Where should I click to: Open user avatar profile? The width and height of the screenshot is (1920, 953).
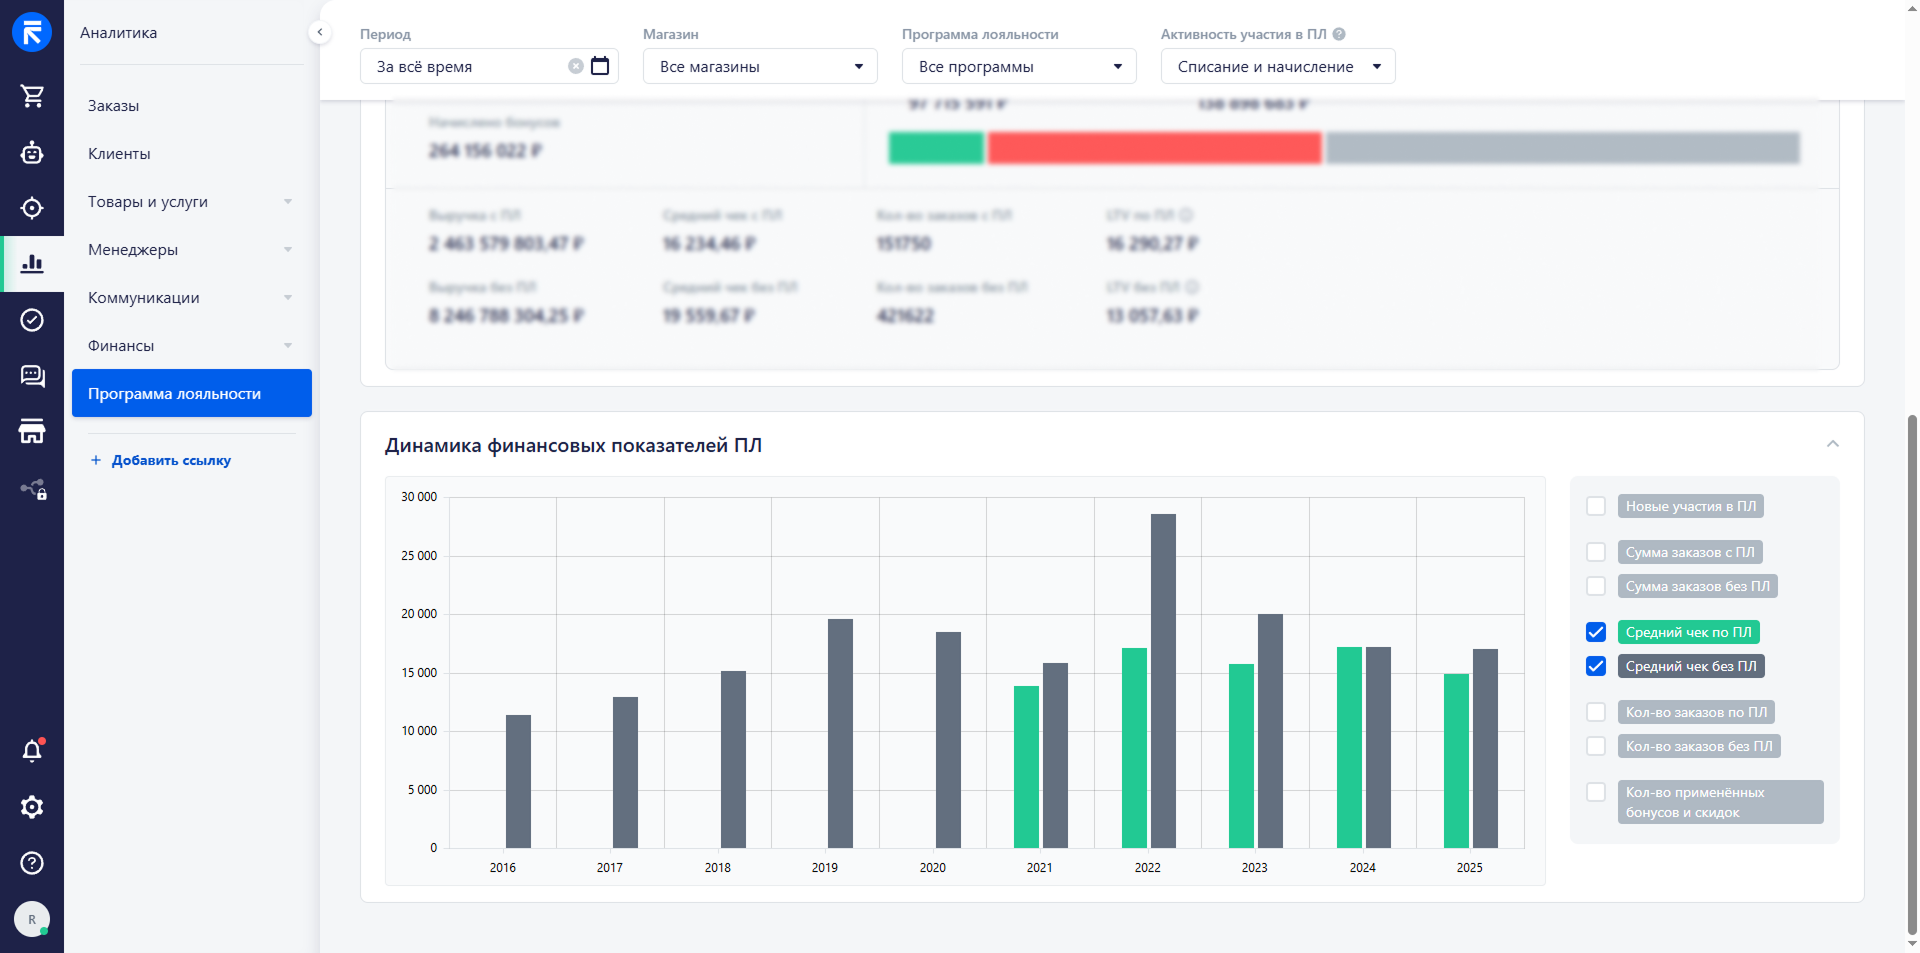click(32, 919)
